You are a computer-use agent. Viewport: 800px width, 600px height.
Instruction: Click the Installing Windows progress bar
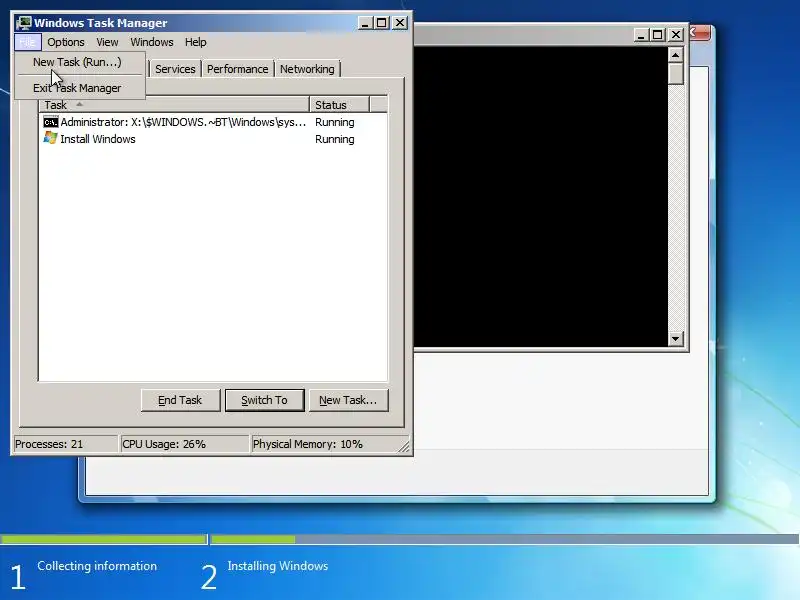point(505,539)
